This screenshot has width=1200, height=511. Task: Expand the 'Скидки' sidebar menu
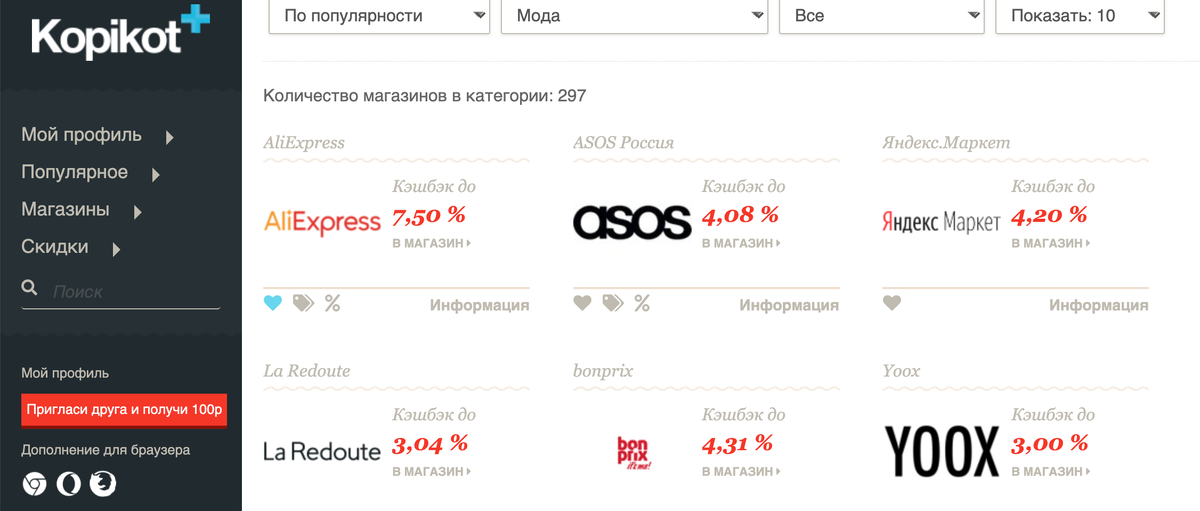pyautogui.click(x=70, y=247)
